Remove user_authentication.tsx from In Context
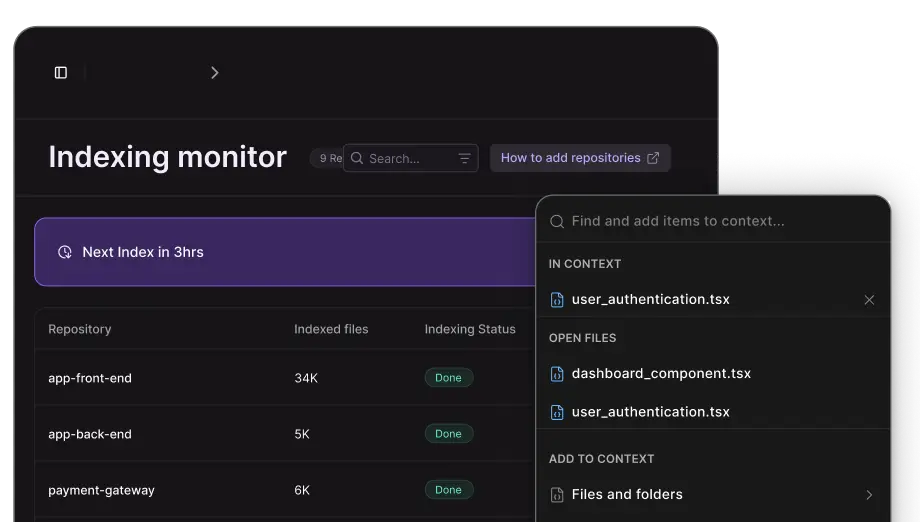 (868, 300)
